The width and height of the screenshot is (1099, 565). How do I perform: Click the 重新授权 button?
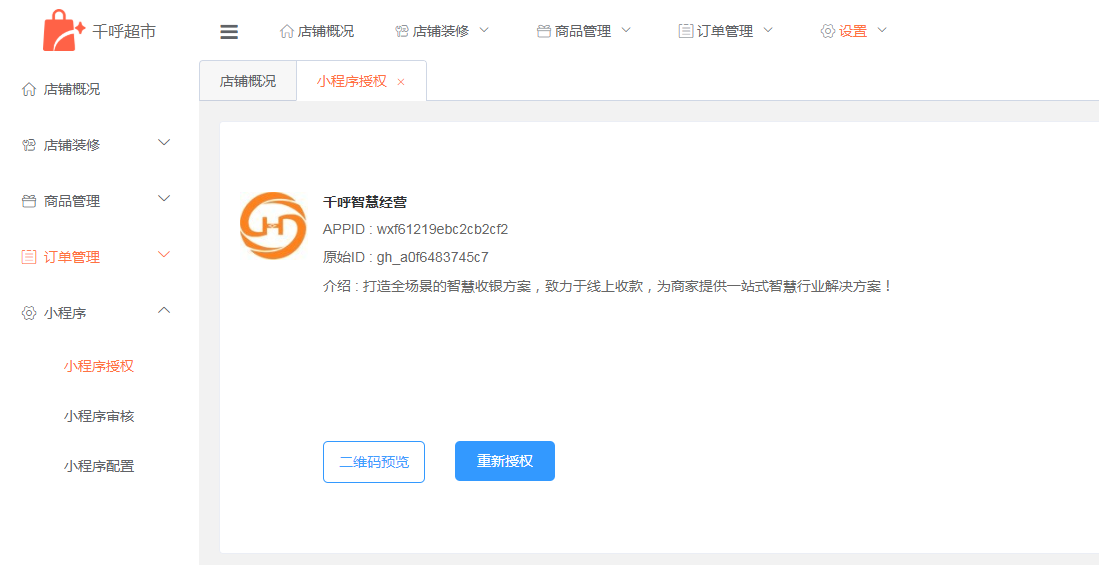(505, 461)
